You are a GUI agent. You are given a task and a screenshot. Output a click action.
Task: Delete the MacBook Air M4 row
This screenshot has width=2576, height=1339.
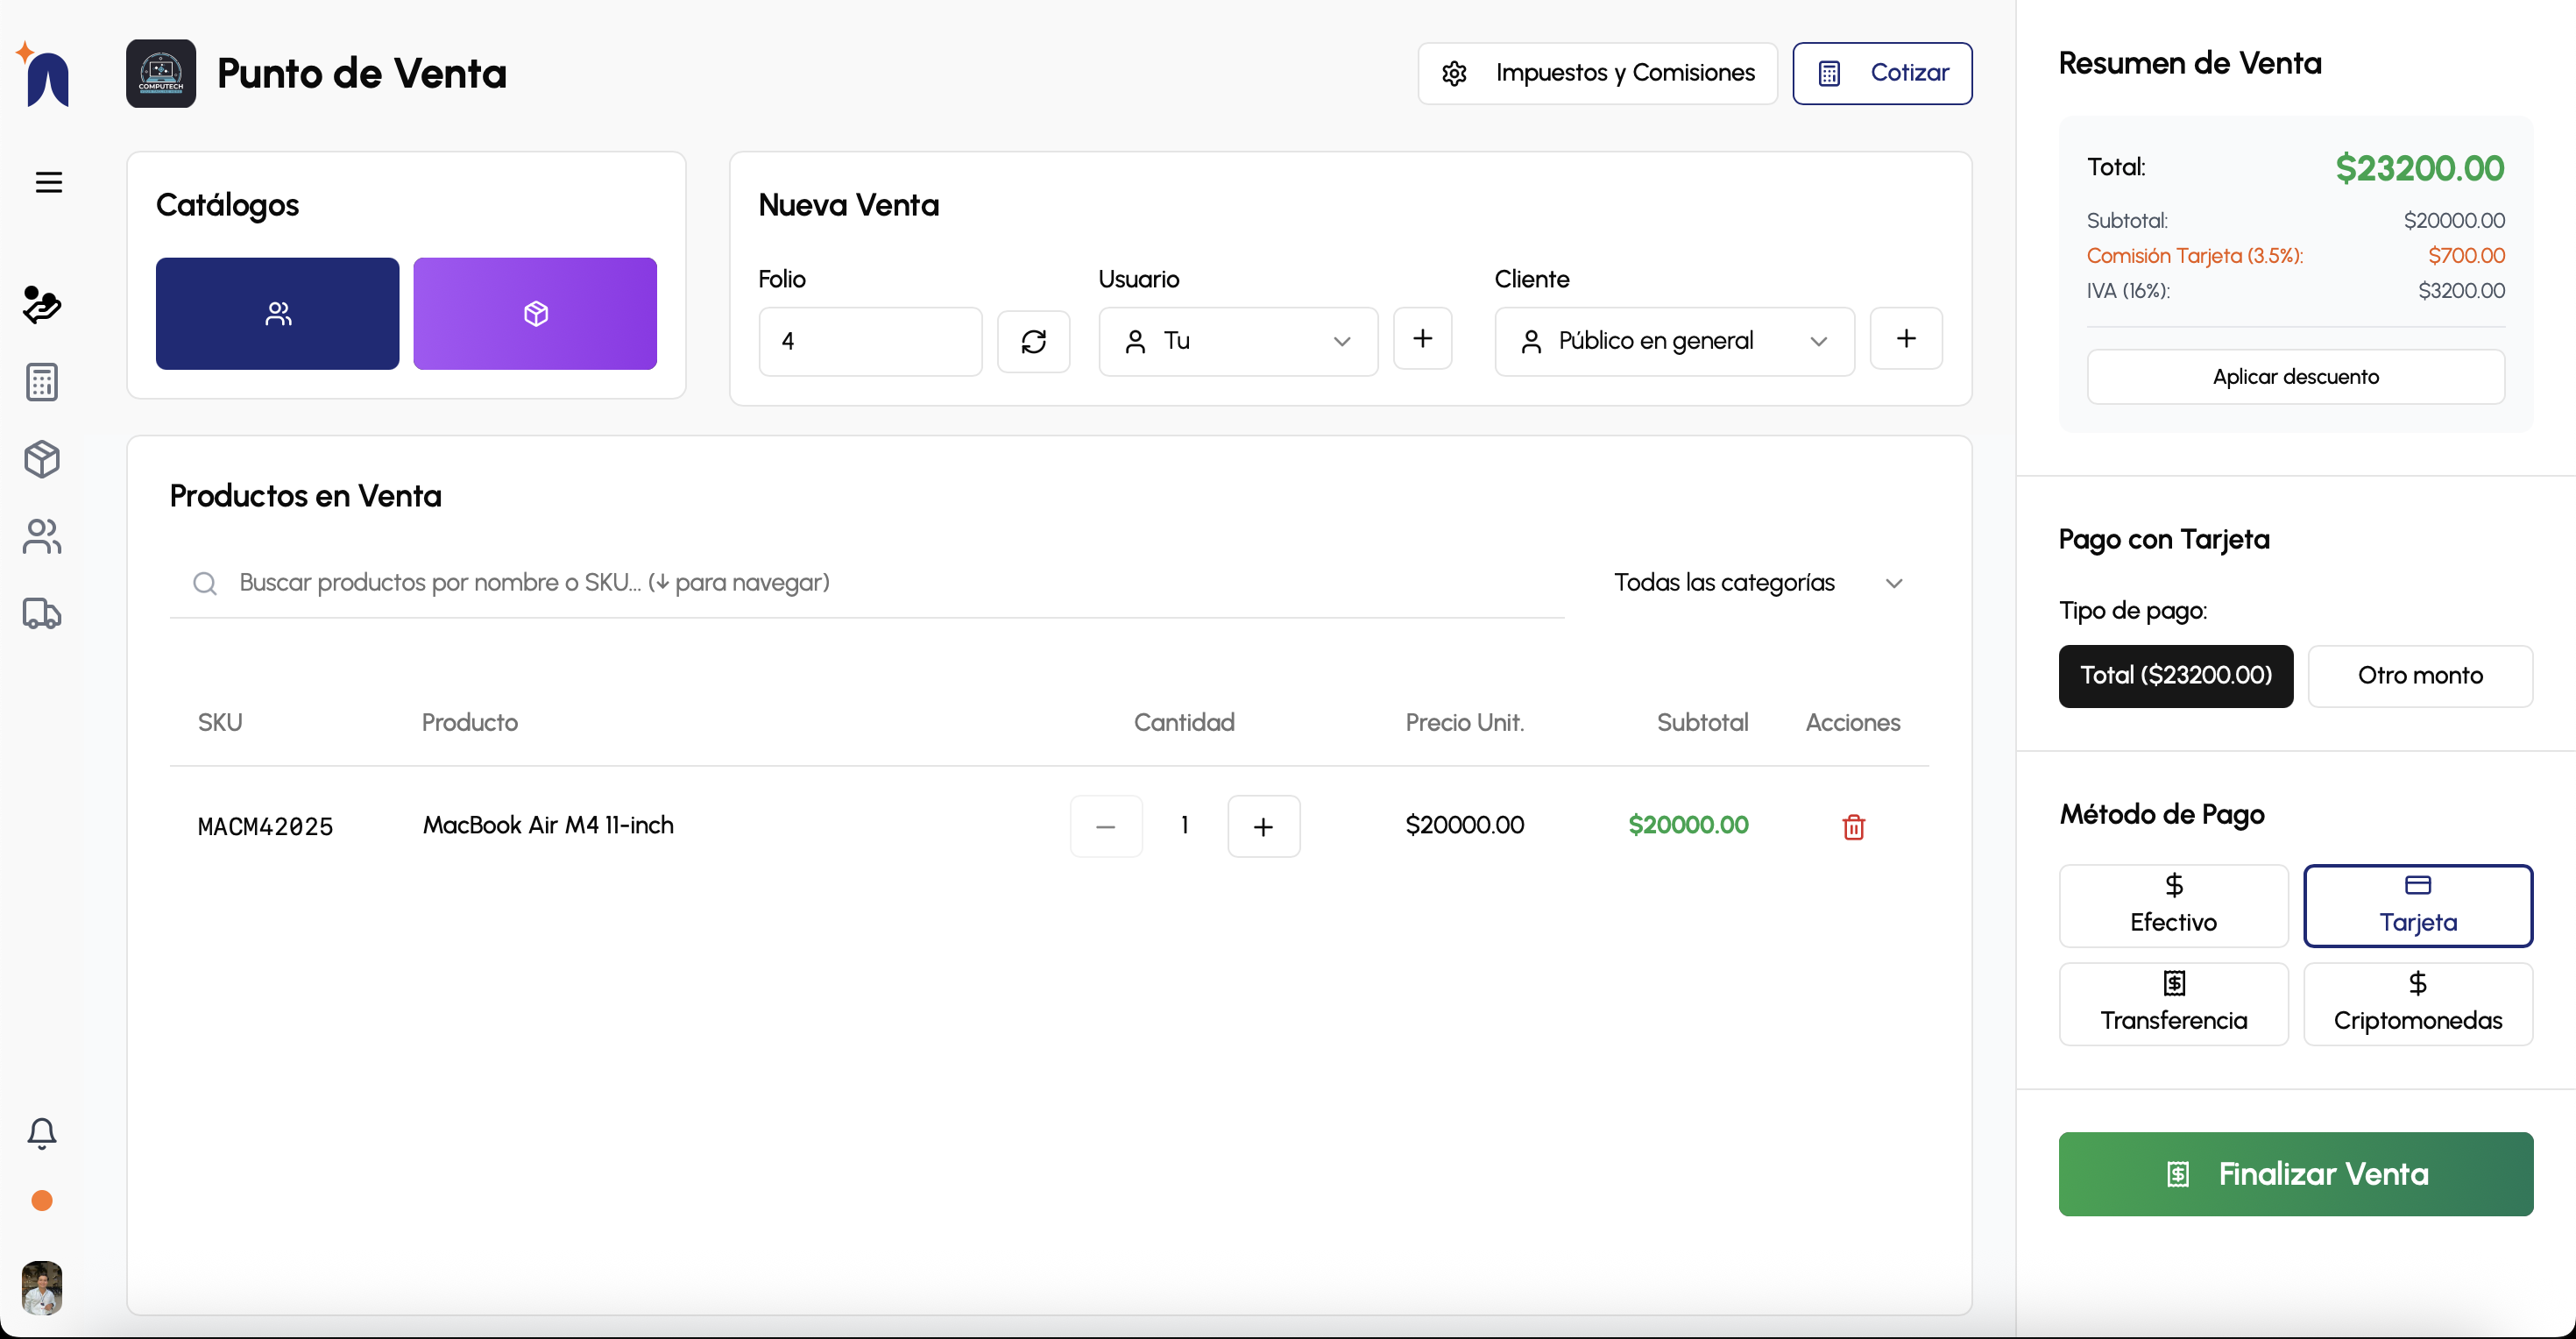[x=1853, y=826]
